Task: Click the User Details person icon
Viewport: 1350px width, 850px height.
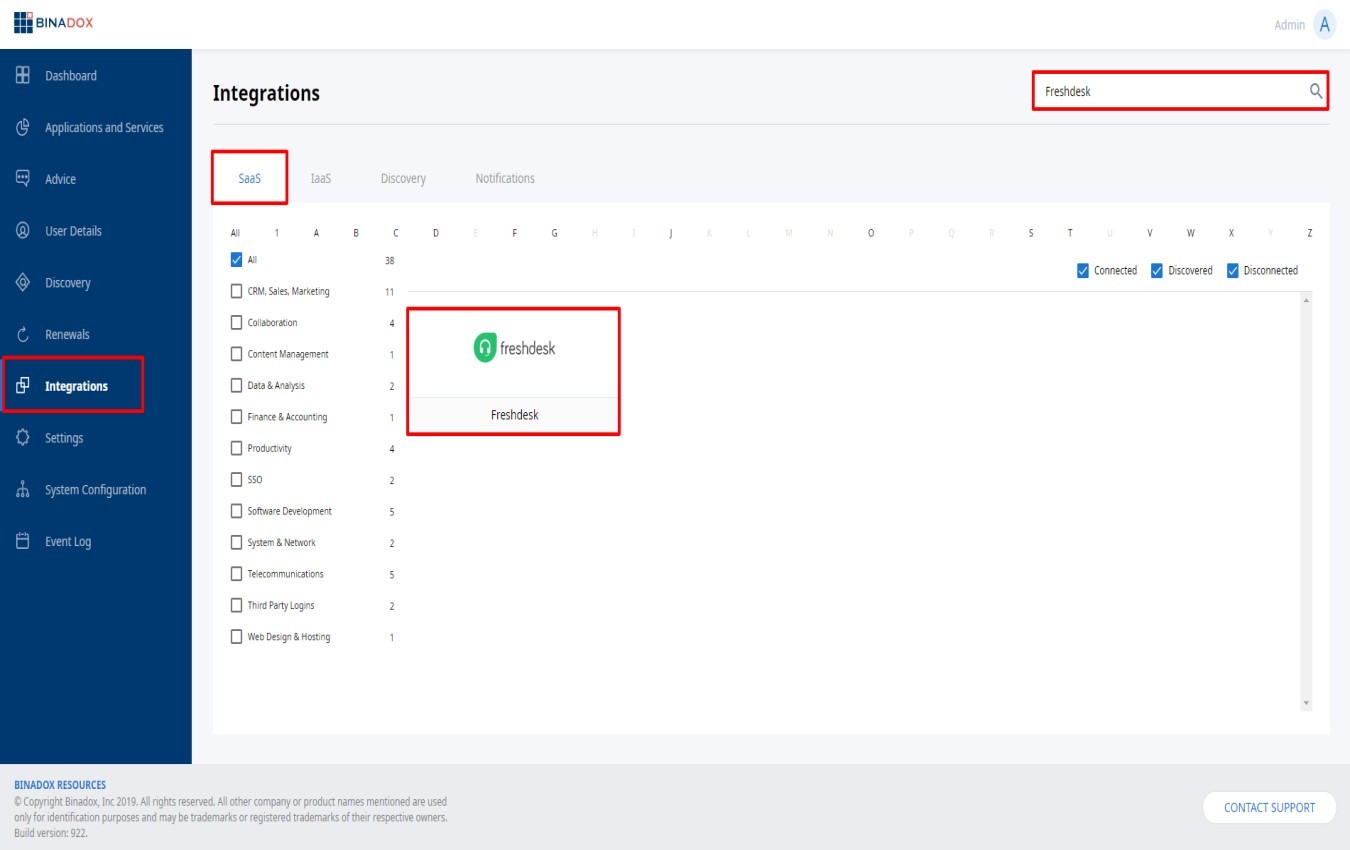Action: tap(23, 230)
